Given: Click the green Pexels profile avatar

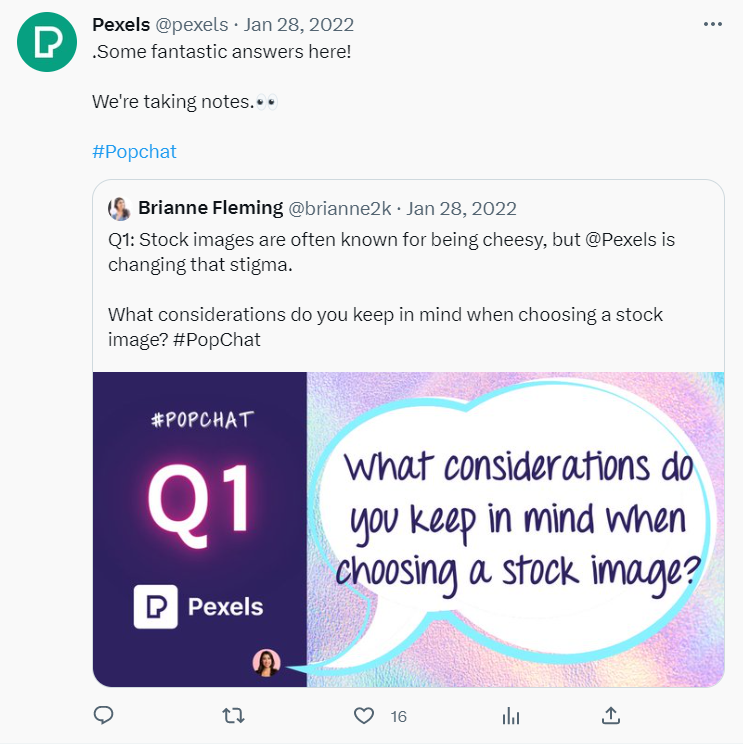Looking at the screenshot, I should 47,42.
